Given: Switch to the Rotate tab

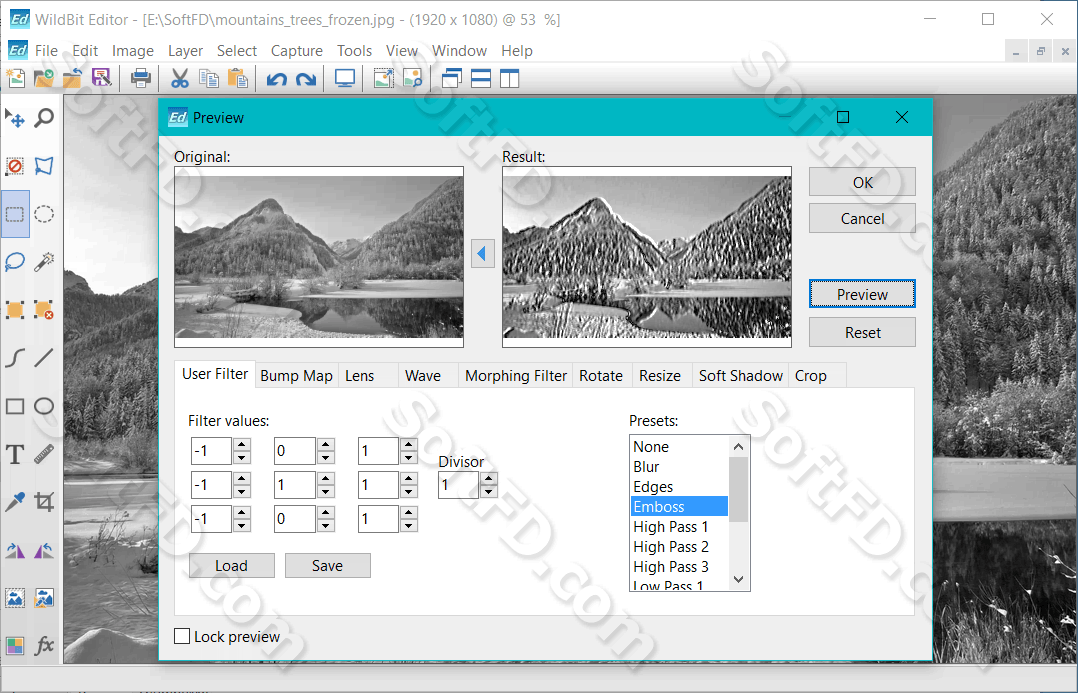Looking at the screenshot, I should 601,375.
